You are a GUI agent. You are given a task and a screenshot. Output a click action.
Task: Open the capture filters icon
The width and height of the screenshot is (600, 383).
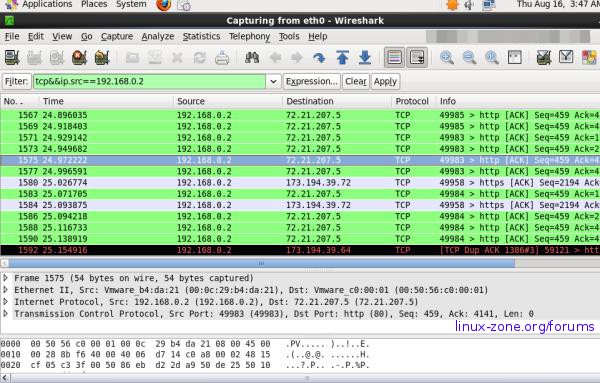[544, 58]
